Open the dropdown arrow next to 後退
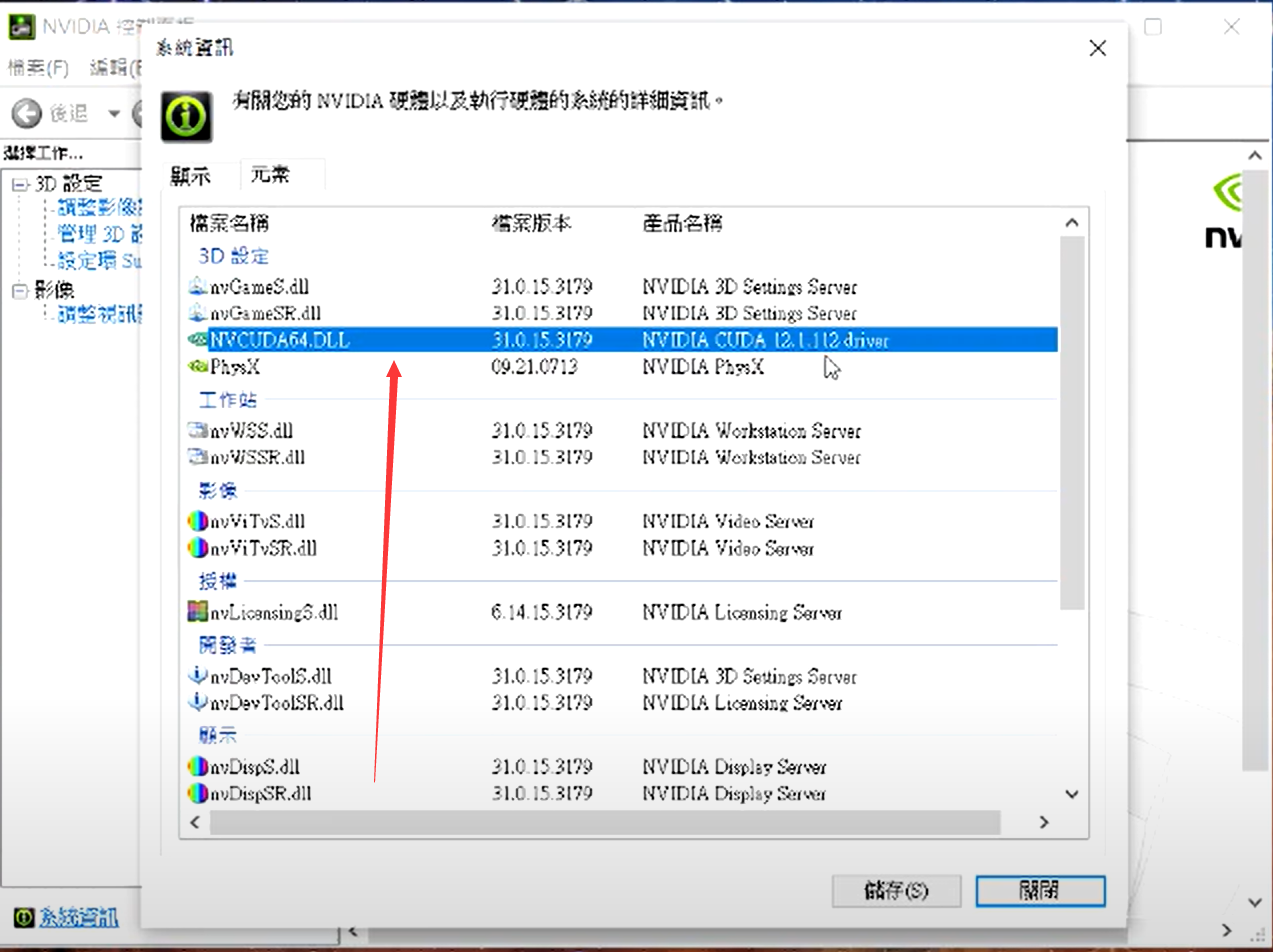The width and height of the screenshot is (1273, 952). 113,113
